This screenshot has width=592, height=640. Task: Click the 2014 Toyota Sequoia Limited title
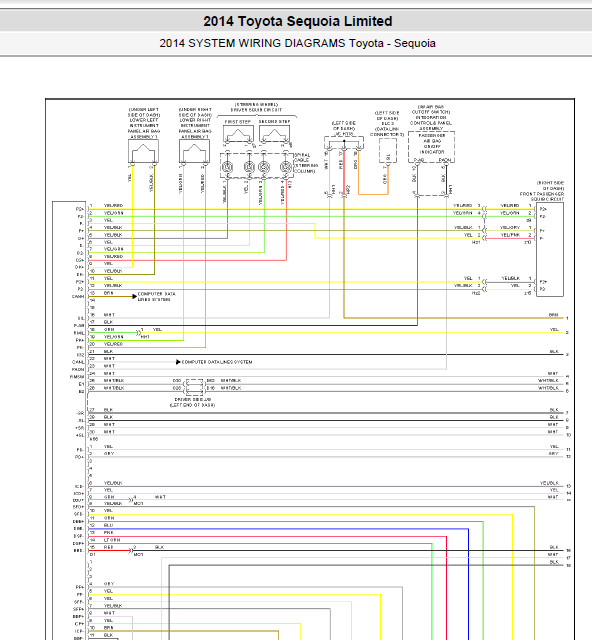pos(298,21)
